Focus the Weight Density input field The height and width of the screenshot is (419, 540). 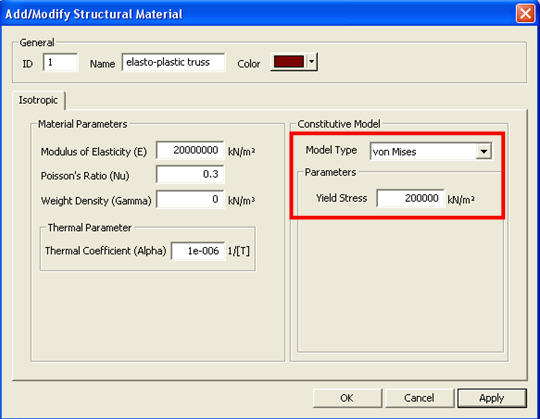pos(190,199)
